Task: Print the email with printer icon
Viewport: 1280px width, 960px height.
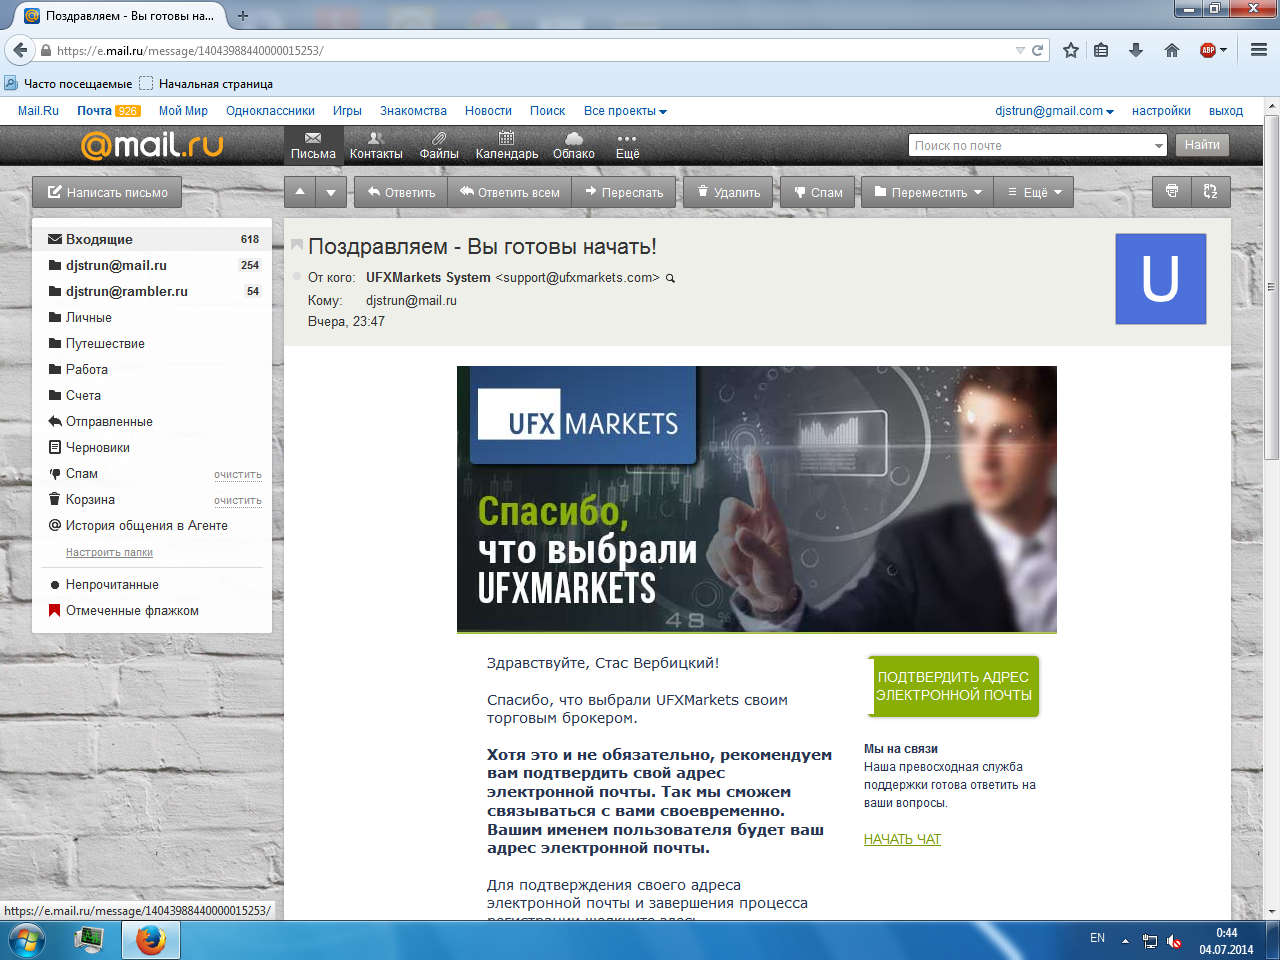Action: 1172,192
